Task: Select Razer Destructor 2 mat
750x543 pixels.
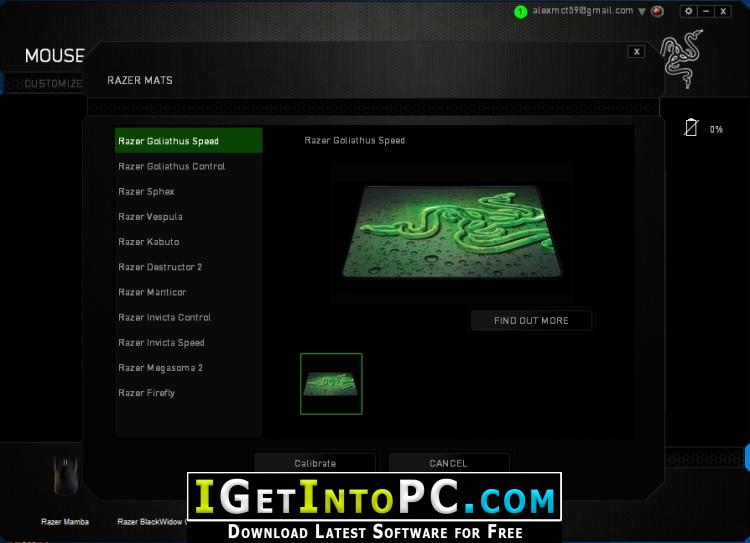Action: coord(188,267)
